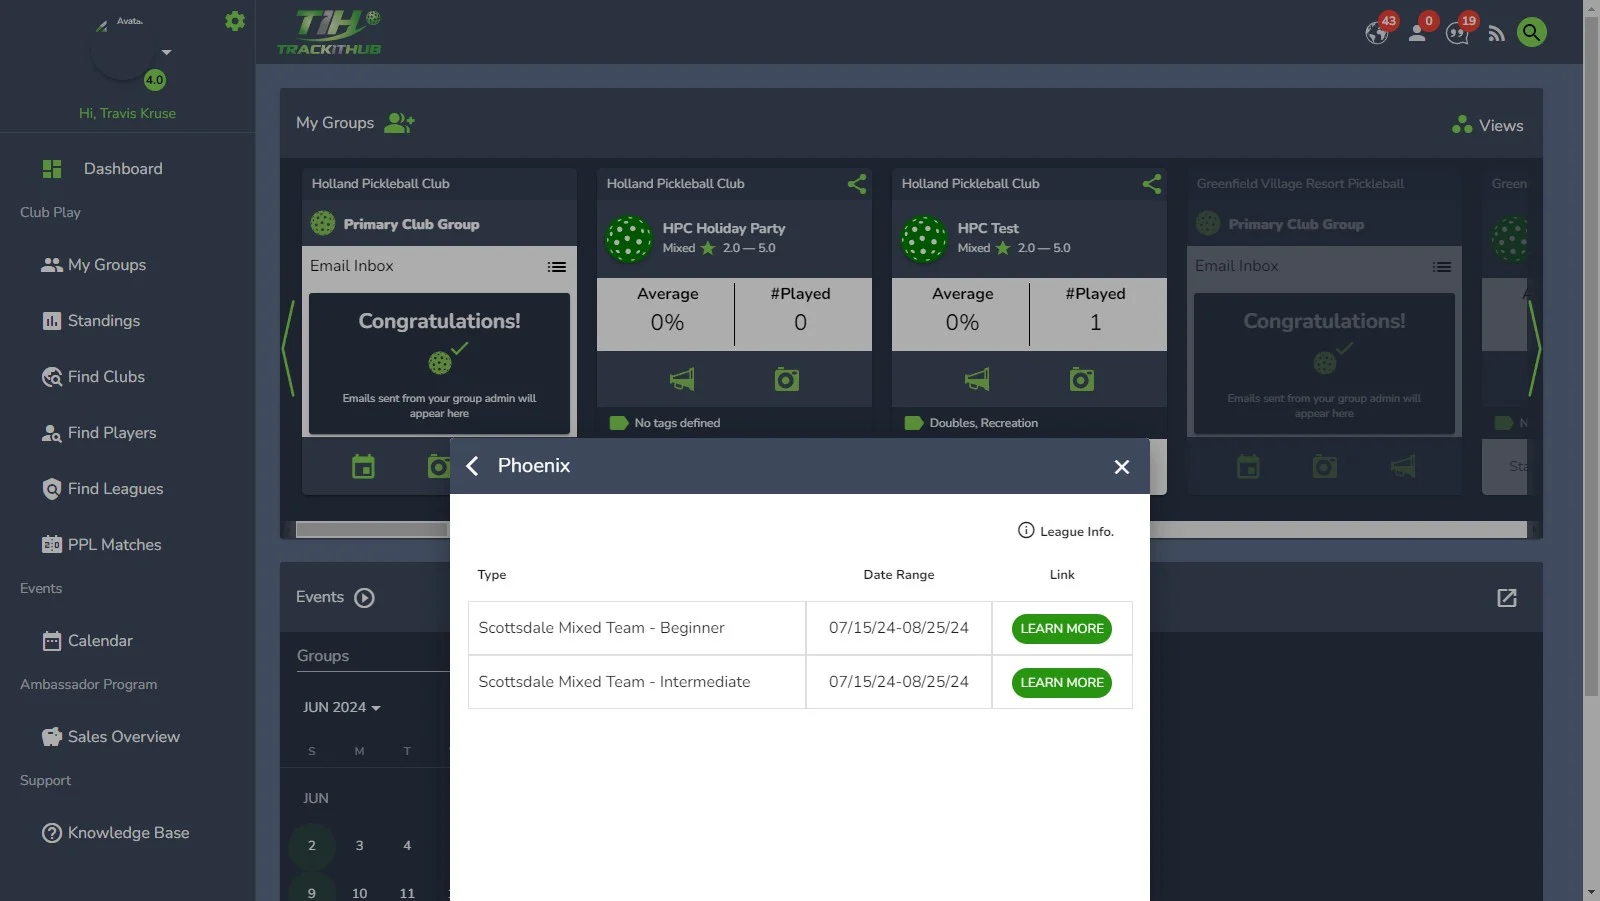Click Learn More for Scottsdale Beginner league
Screen dimensions: 1600x901
click(1062, 629)
